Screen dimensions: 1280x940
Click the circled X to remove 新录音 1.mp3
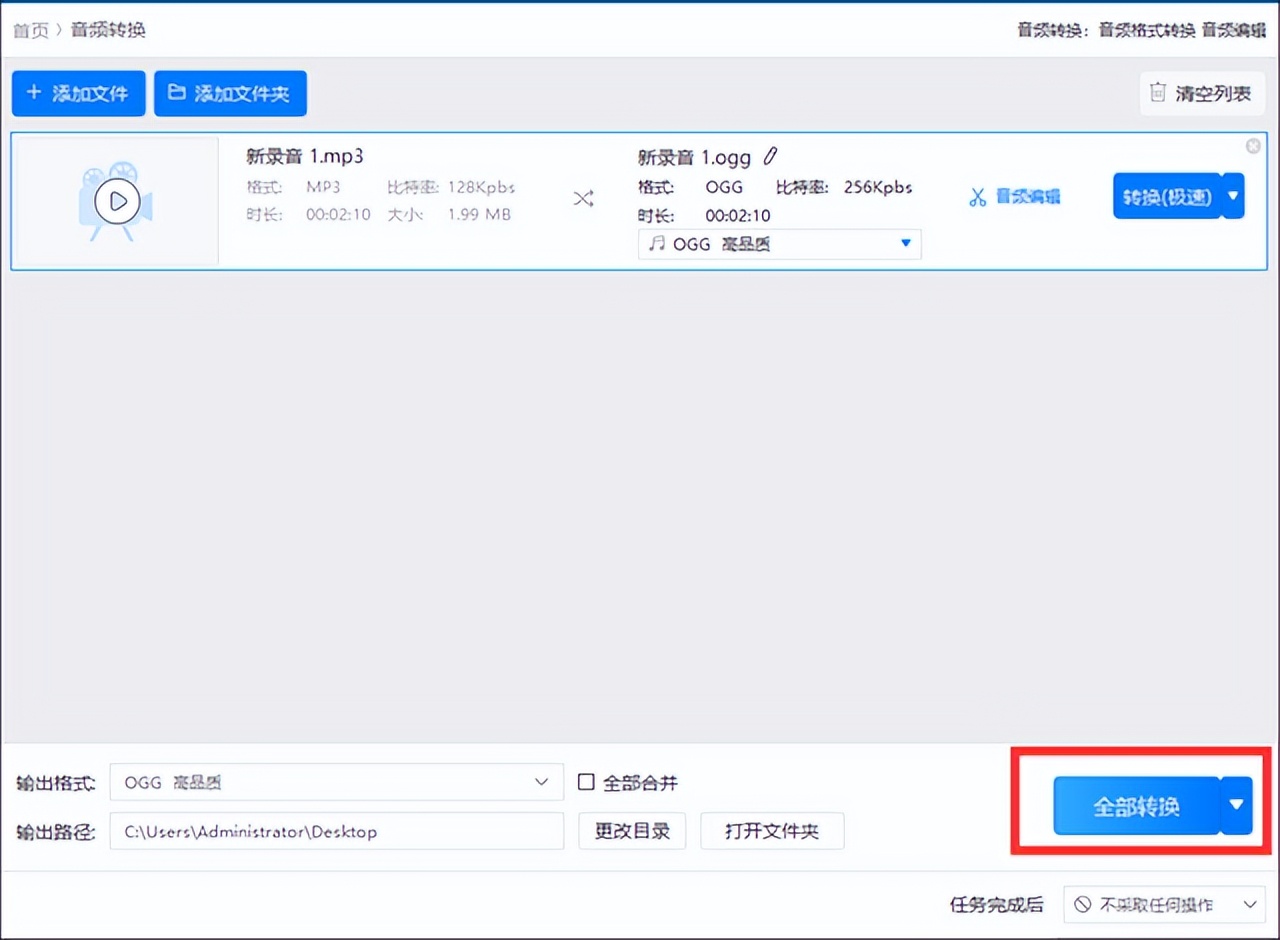pos(1253,145)
